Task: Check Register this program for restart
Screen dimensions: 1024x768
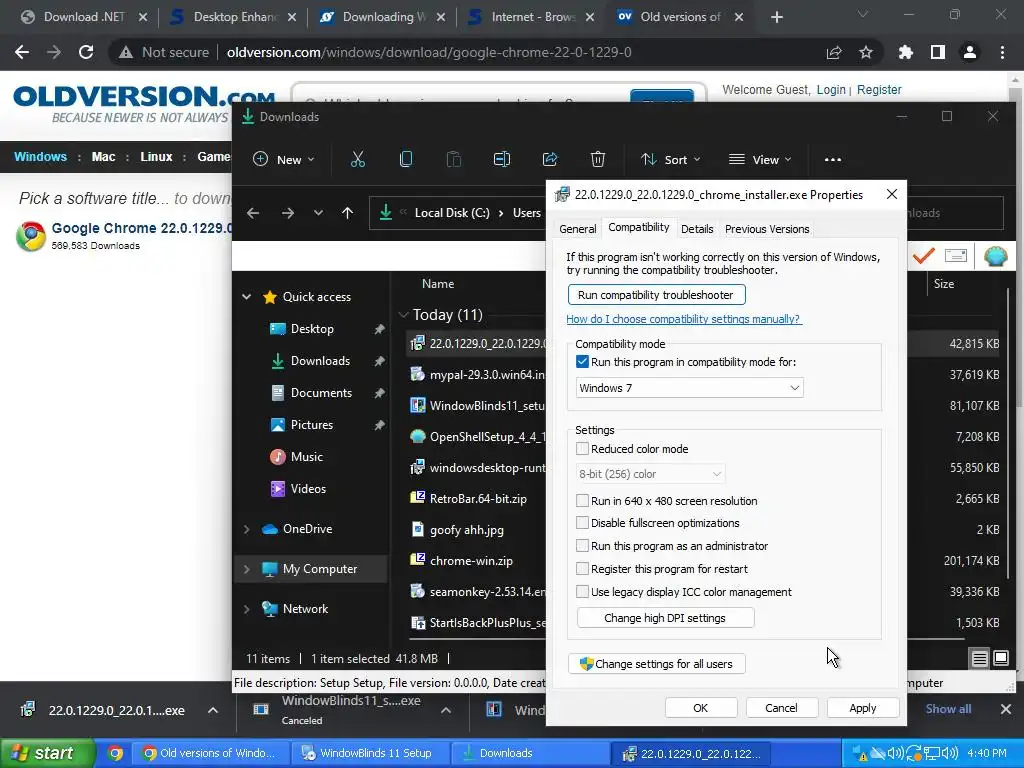Action: [x=582, y=569]
